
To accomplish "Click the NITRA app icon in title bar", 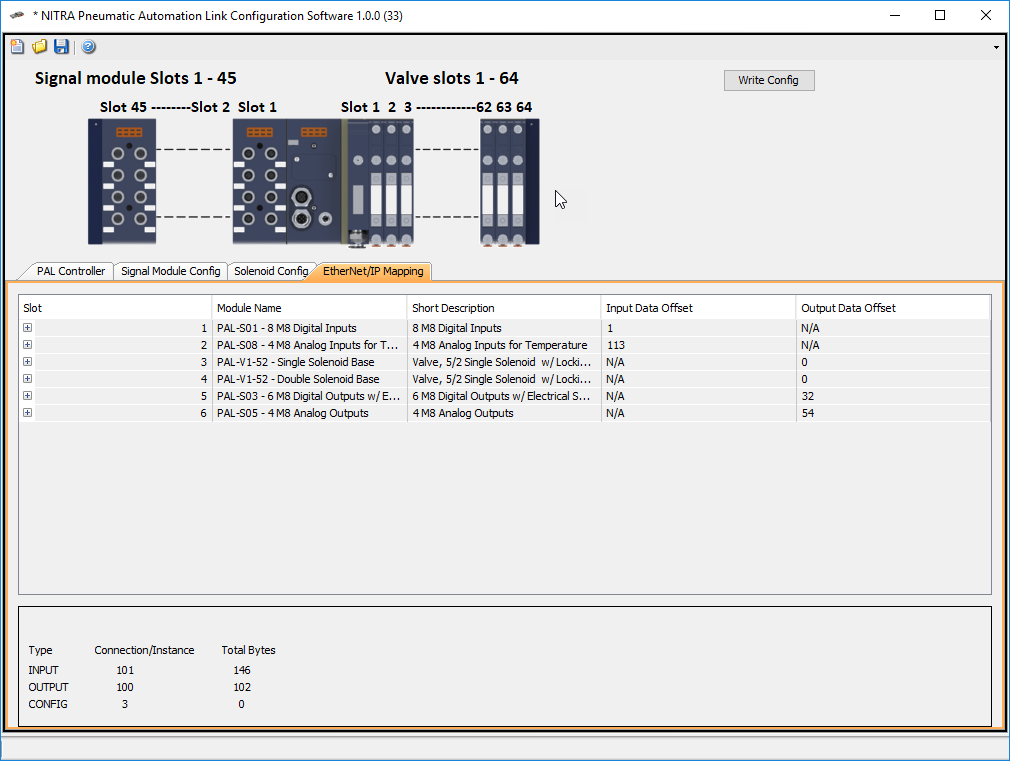I will (17, 15).
